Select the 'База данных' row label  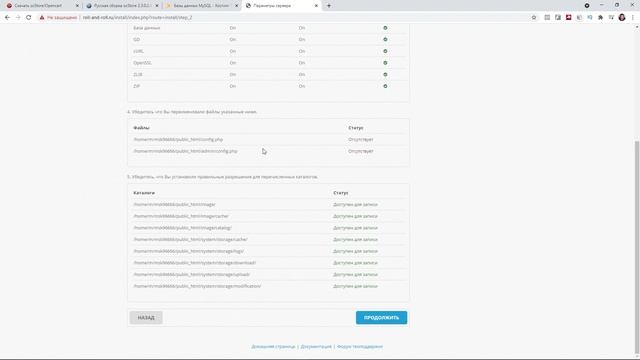147,28
